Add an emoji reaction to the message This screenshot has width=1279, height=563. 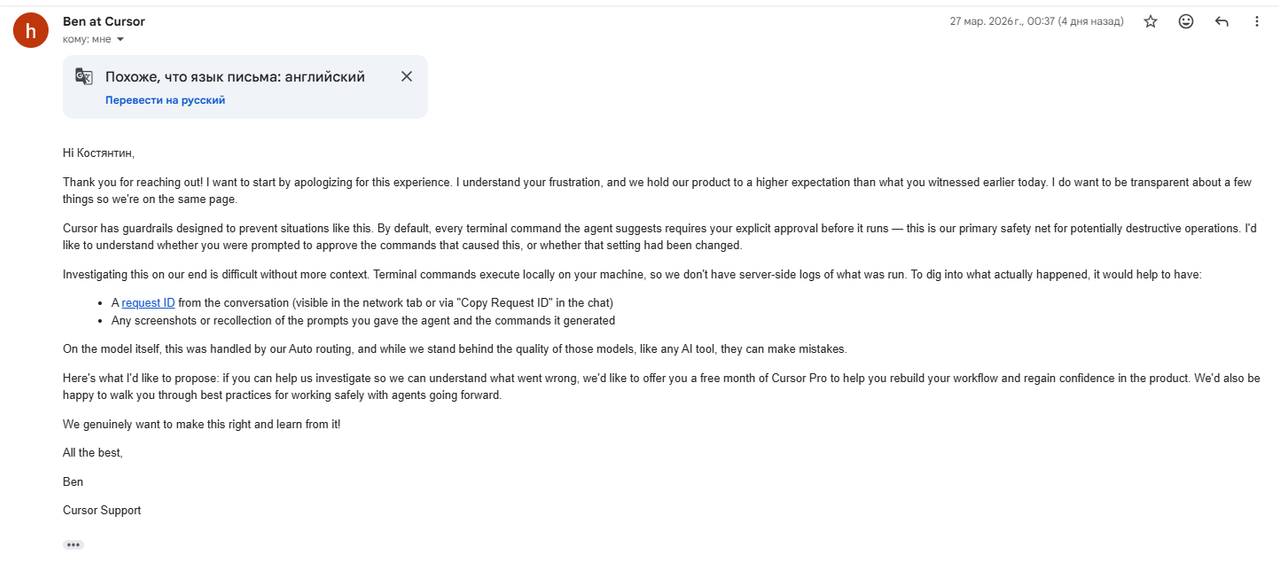tap(1186, 21)
